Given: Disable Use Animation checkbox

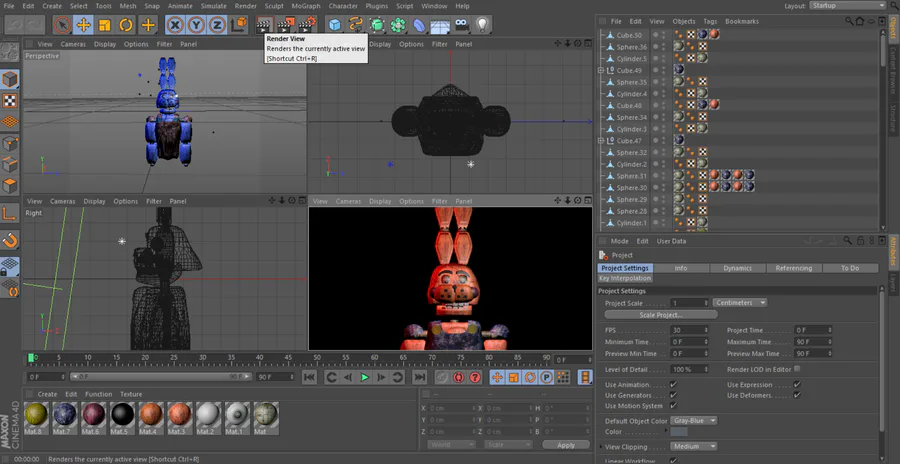Looking at the screenshot, I should 673,384.
